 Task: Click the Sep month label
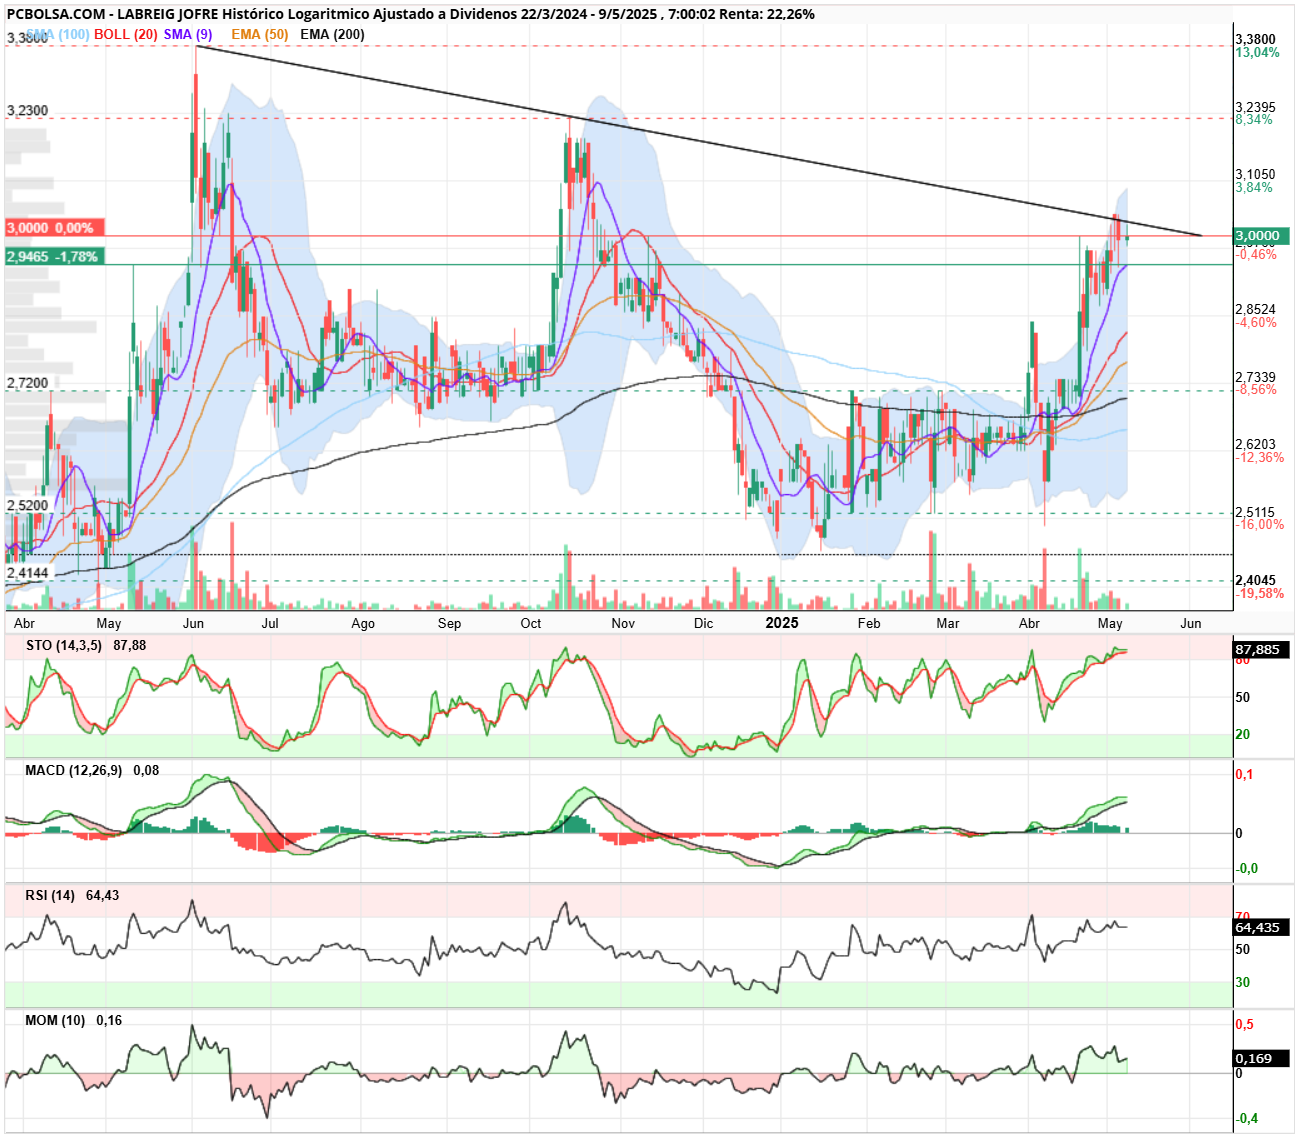tap(450, 623)
